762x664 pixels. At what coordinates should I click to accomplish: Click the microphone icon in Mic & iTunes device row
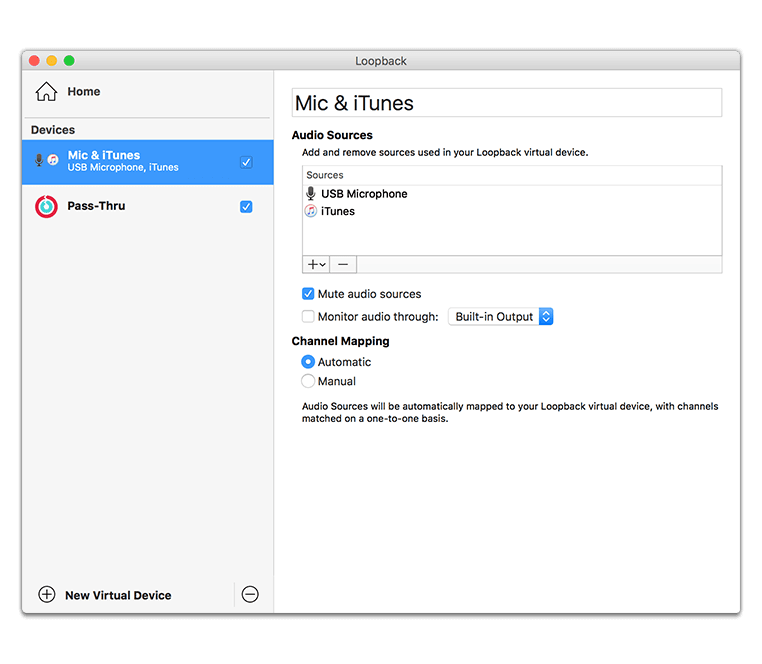pos(39,160)
